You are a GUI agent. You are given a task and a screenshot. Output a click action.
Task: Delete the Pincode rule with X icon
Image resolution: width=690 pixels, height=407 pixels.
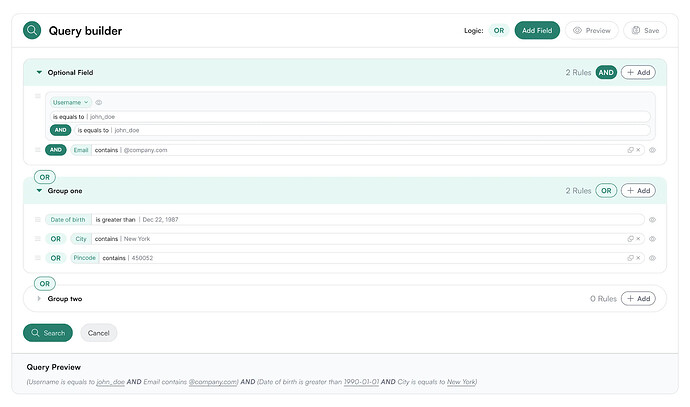pos(638,258)
